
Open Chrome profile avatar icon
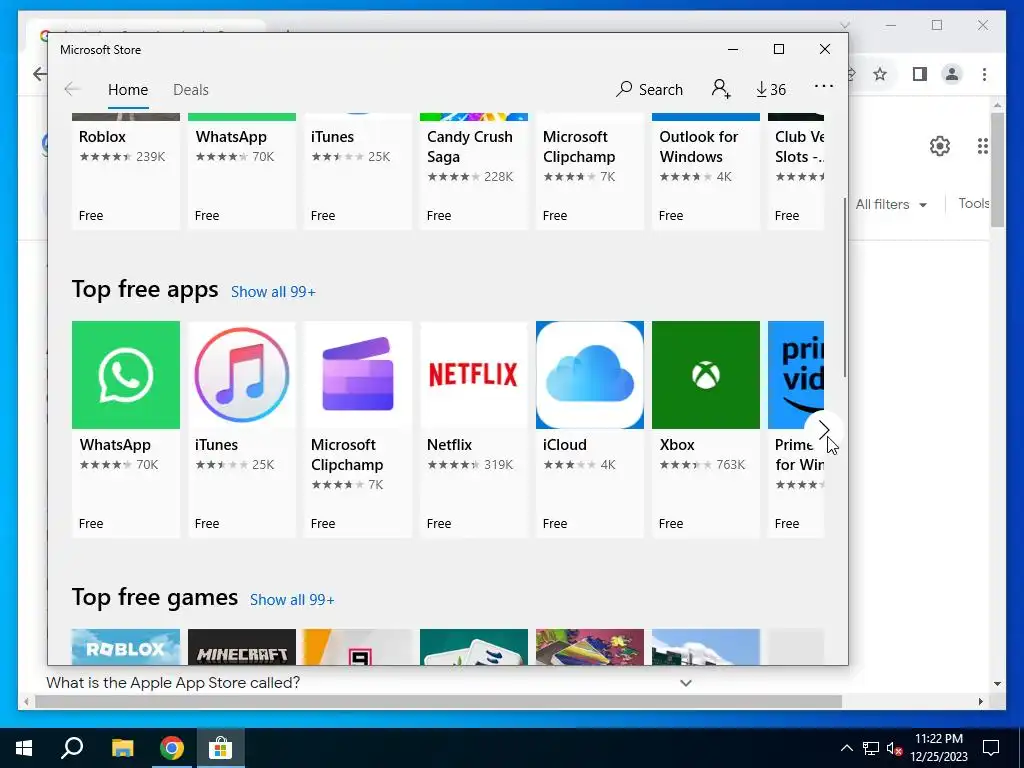click(x=952, y=74)
